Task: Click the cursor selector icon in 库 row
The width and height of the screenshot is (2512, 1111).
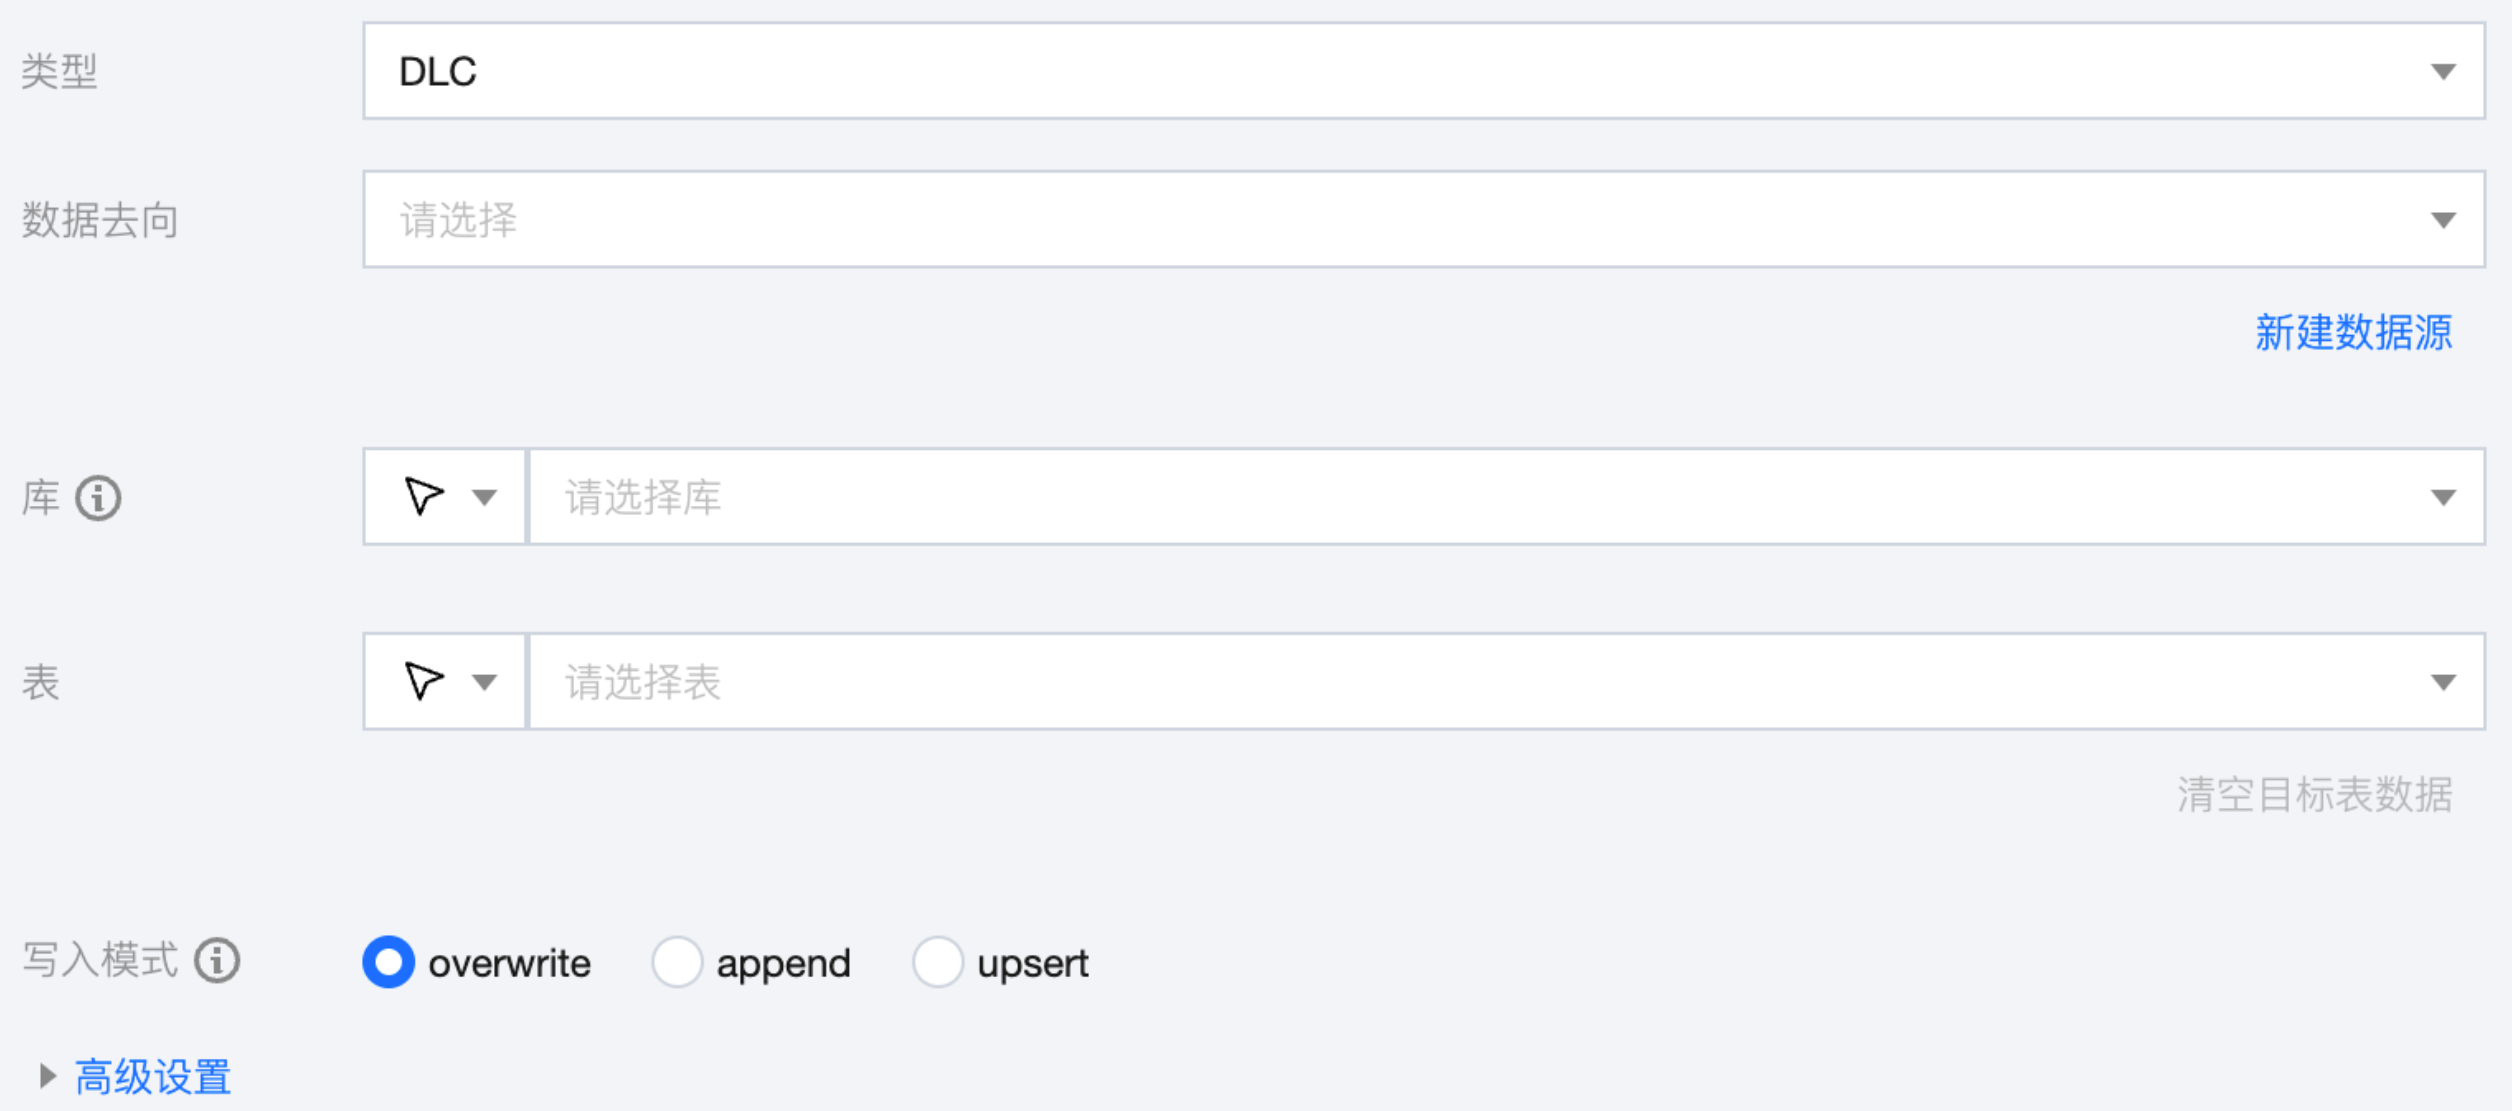Action: 423,497
